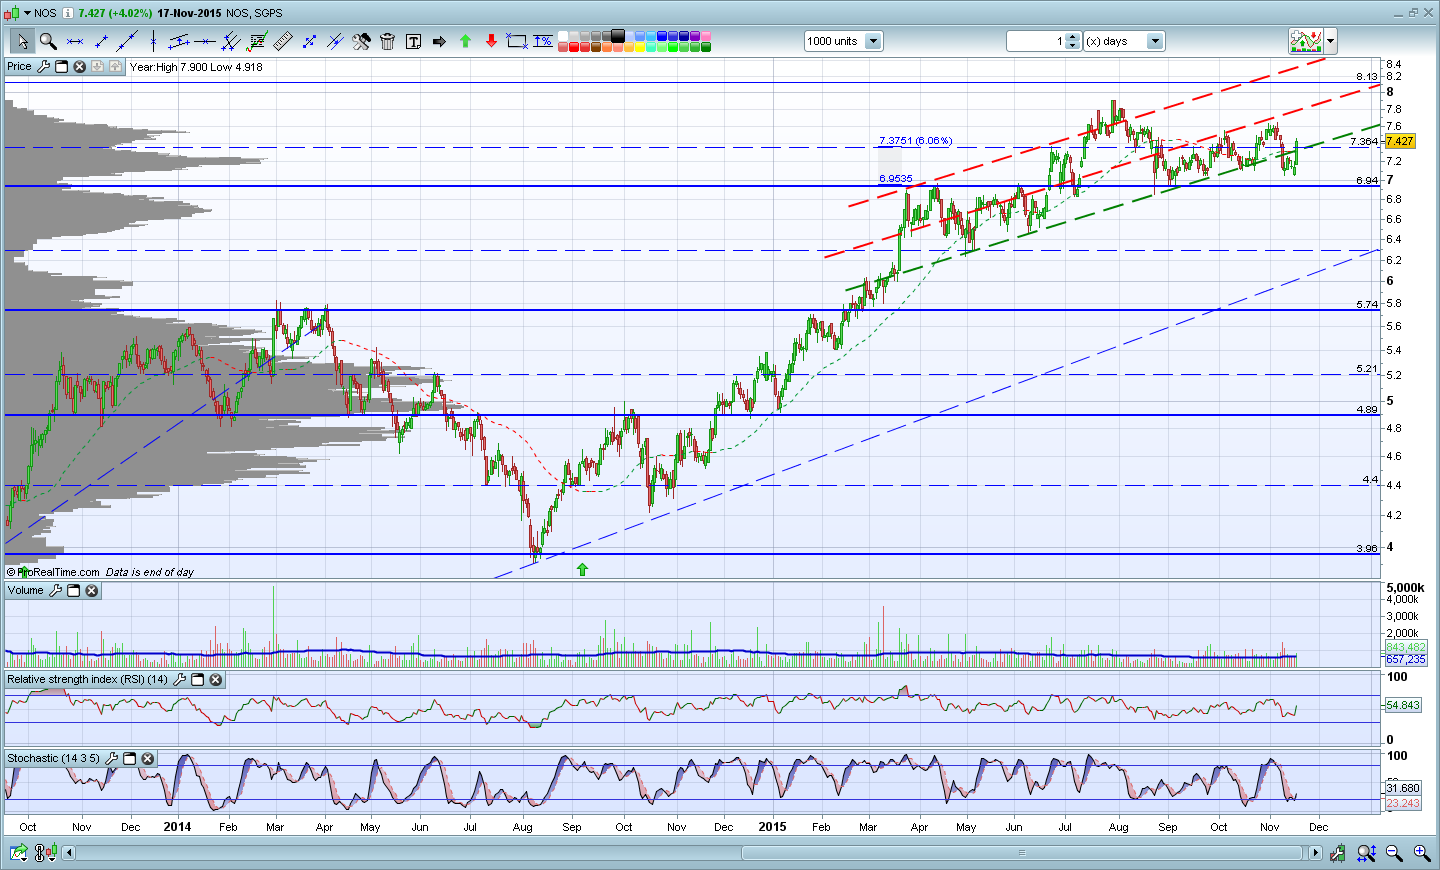Click the candlestick chart icon in title bar
Viewport: 1440px width, 870px height.
(x=11, y=13)
